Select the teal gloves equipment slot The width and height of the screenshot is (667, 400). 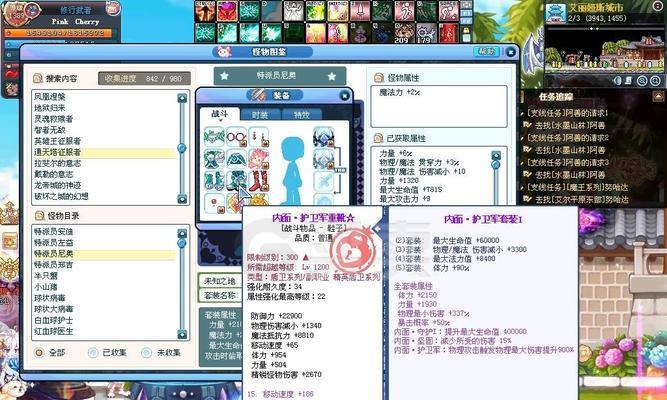tap(214, 181)
